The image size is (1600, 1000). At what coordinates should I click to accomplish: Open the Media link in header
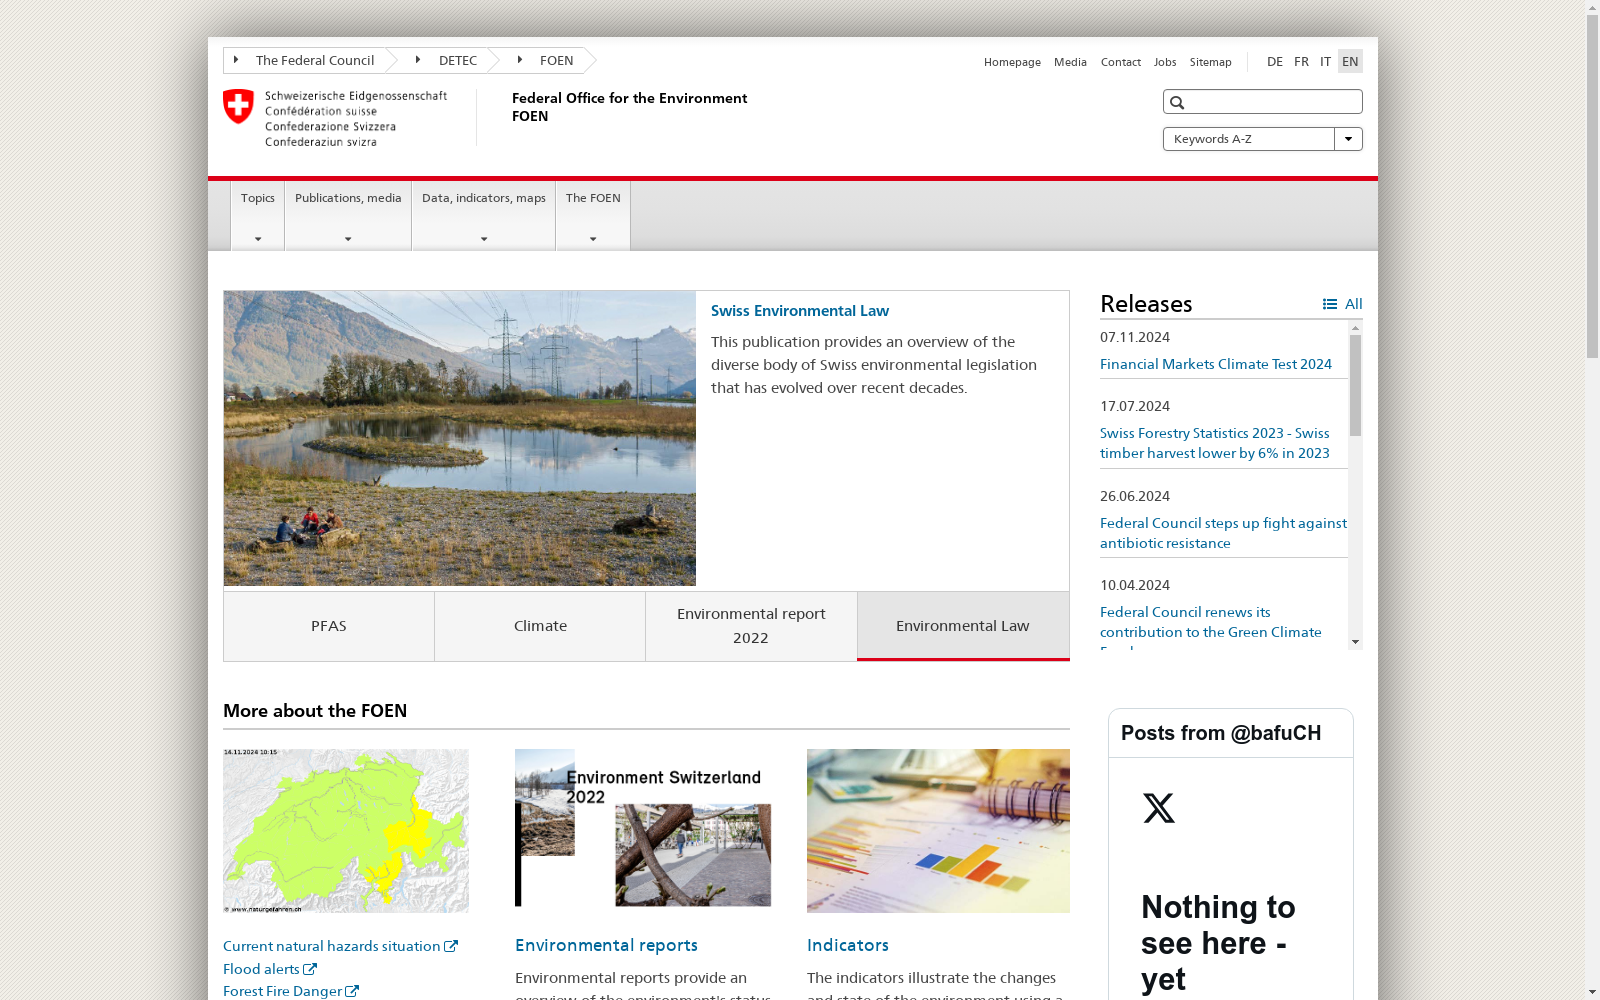1070,62
